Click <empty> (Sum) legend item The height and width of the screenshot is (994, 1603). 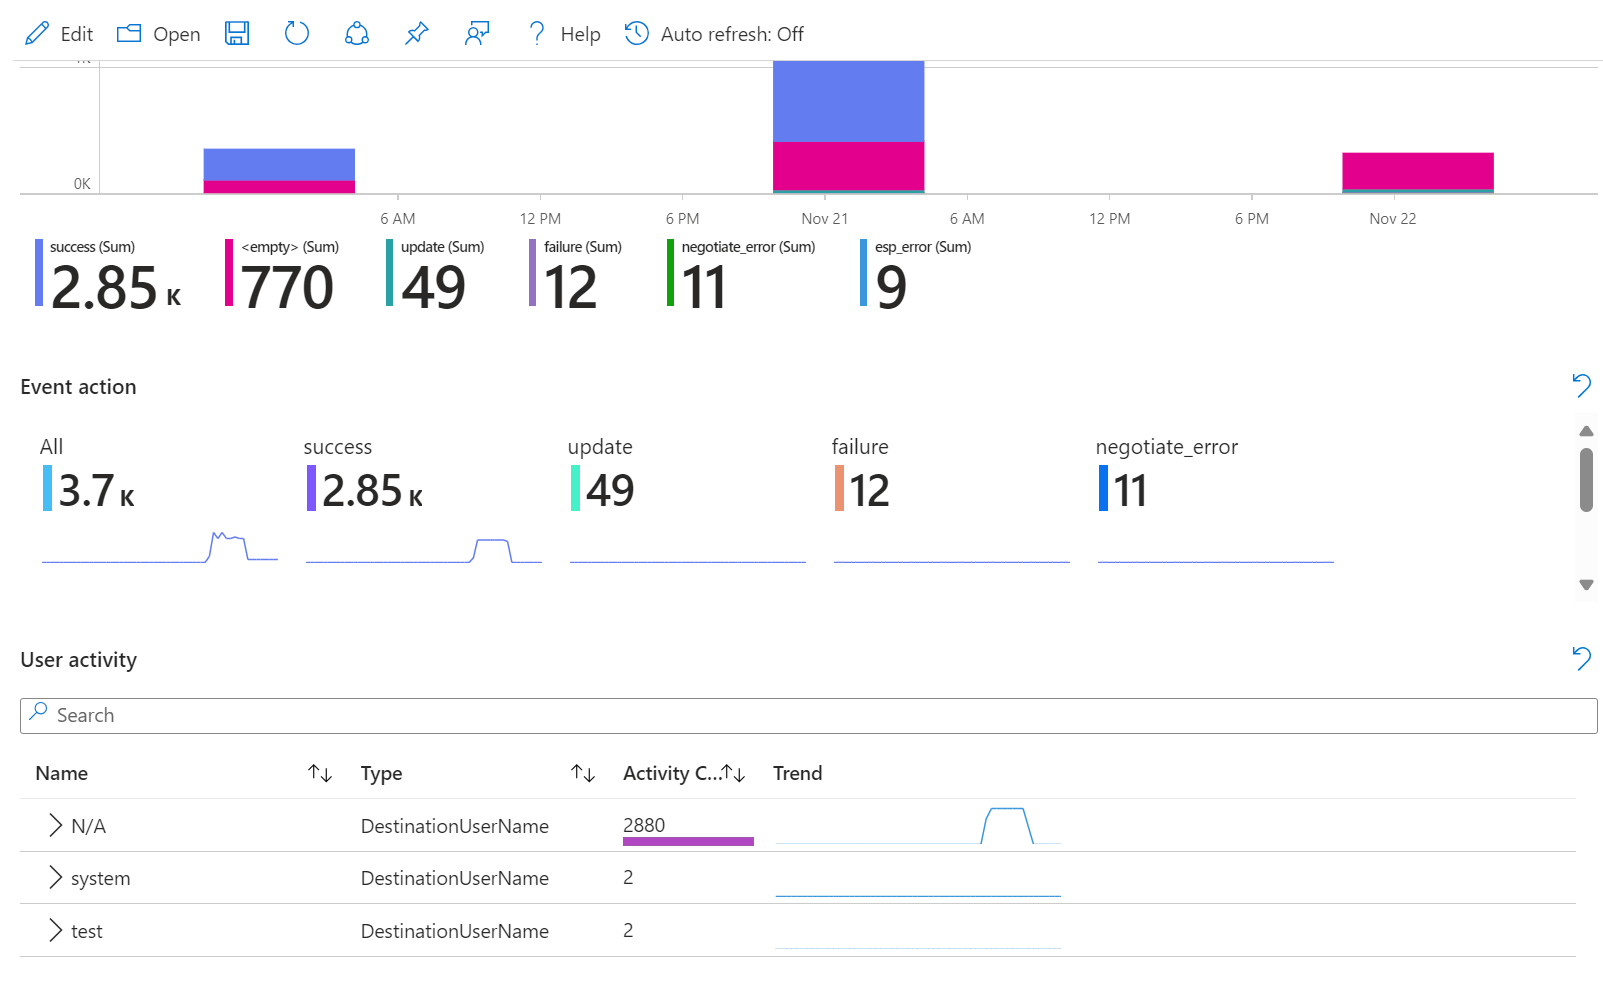click(x=282, y=275)
